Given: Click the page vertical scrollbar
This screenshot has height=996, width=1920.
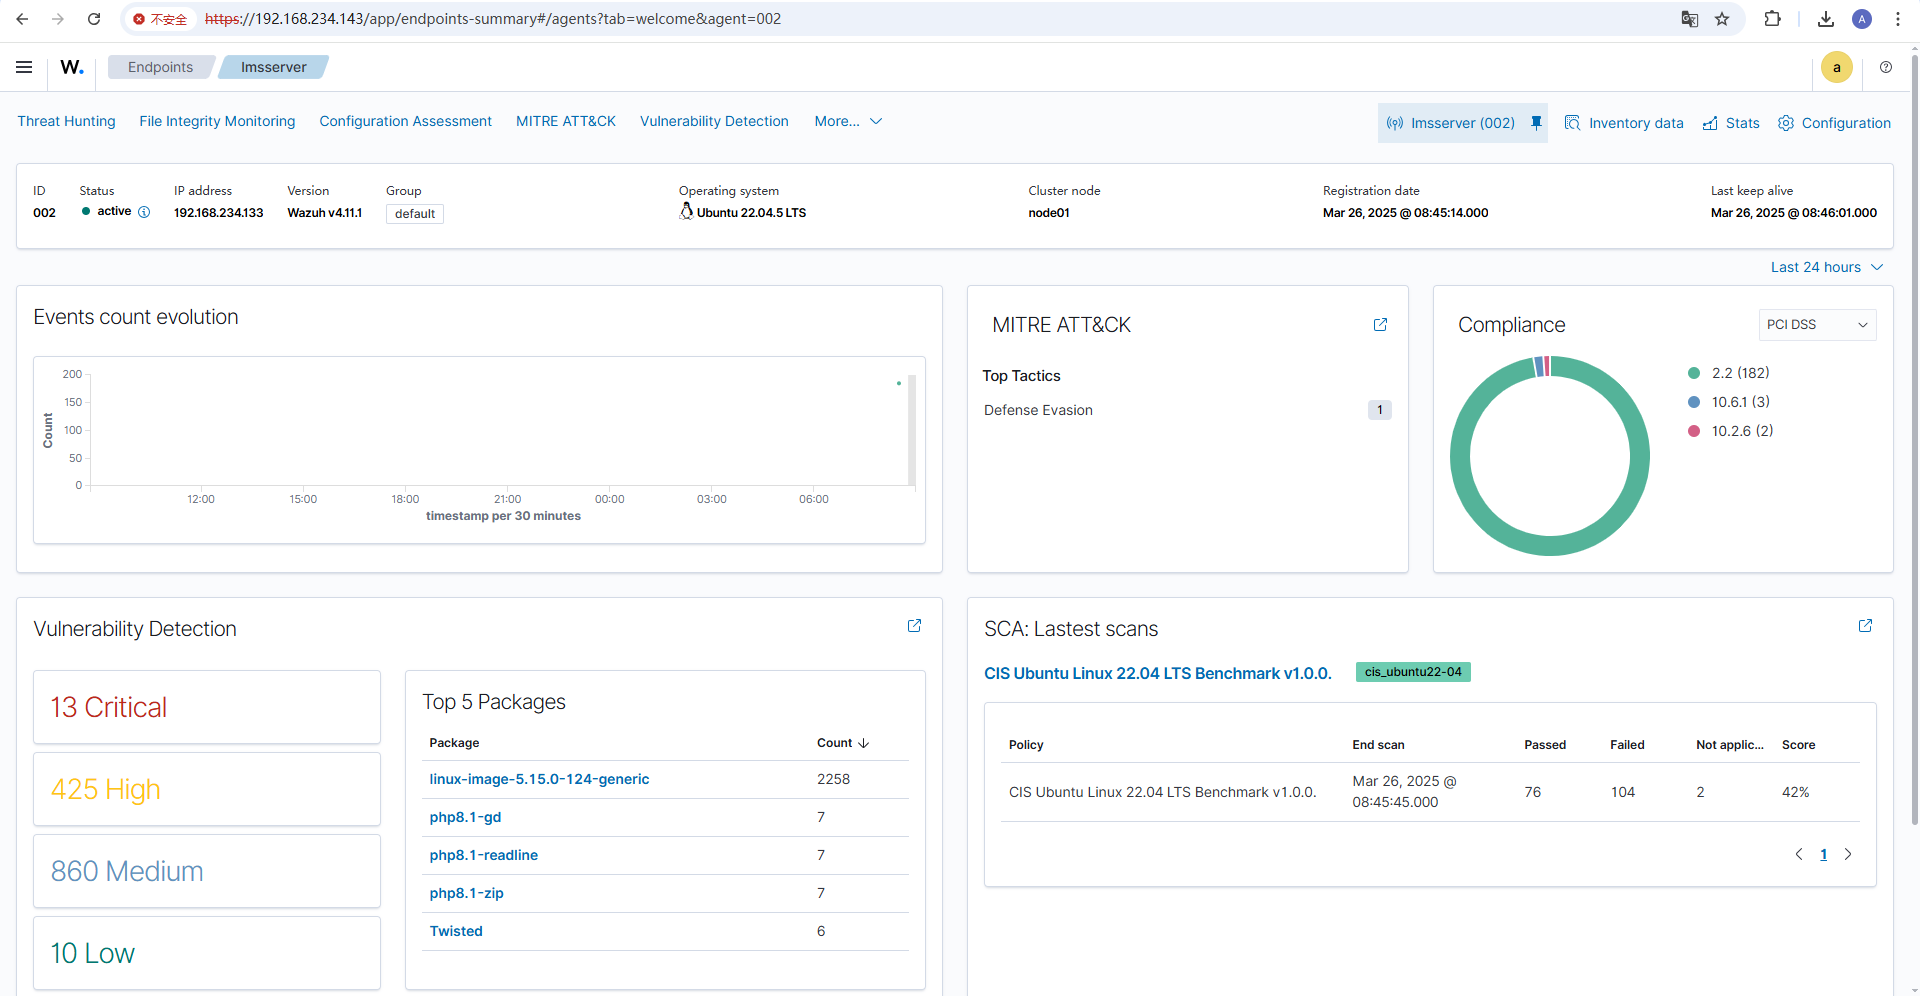Looking at the screenshot, I should tap(1914, 440).
